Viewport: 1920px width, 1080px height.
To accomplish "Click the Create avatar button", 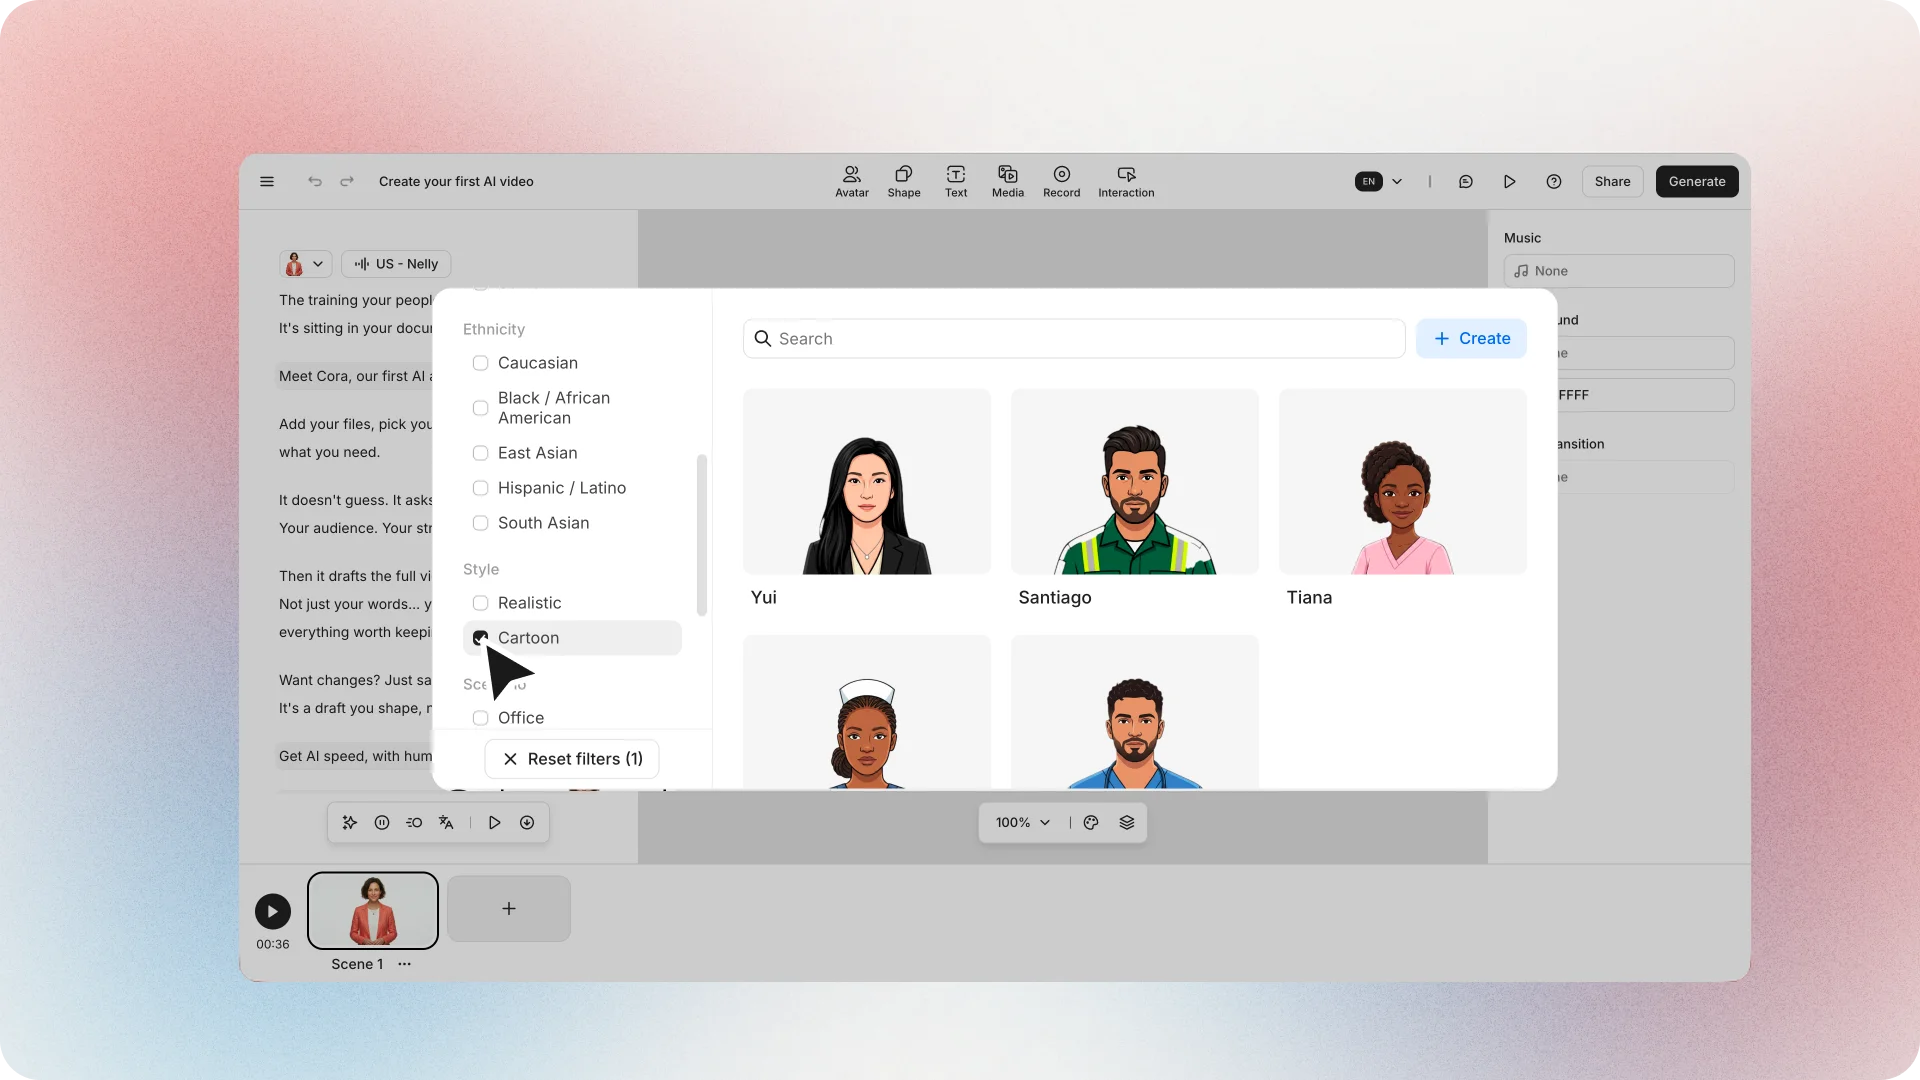I will point(1471,339).
